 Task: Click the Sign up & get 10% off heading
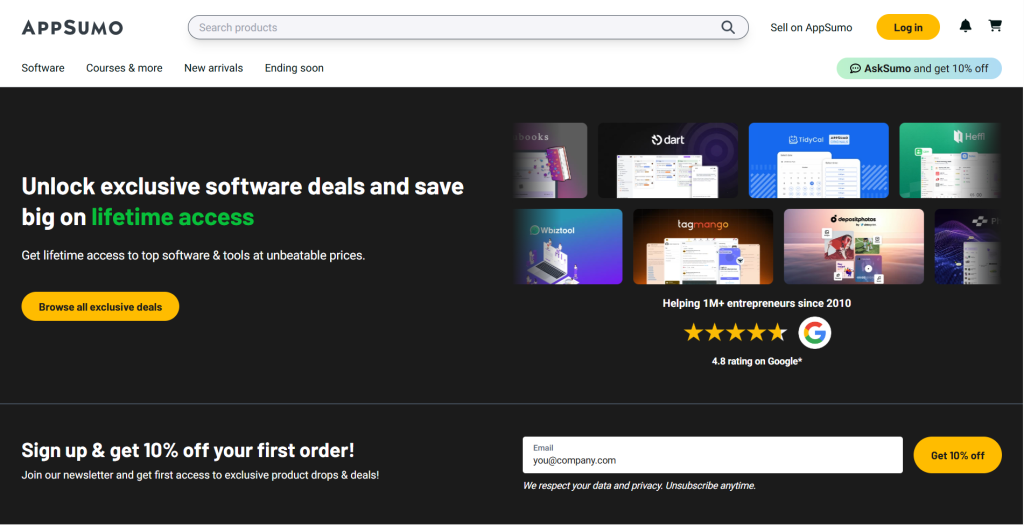[188, 450]
